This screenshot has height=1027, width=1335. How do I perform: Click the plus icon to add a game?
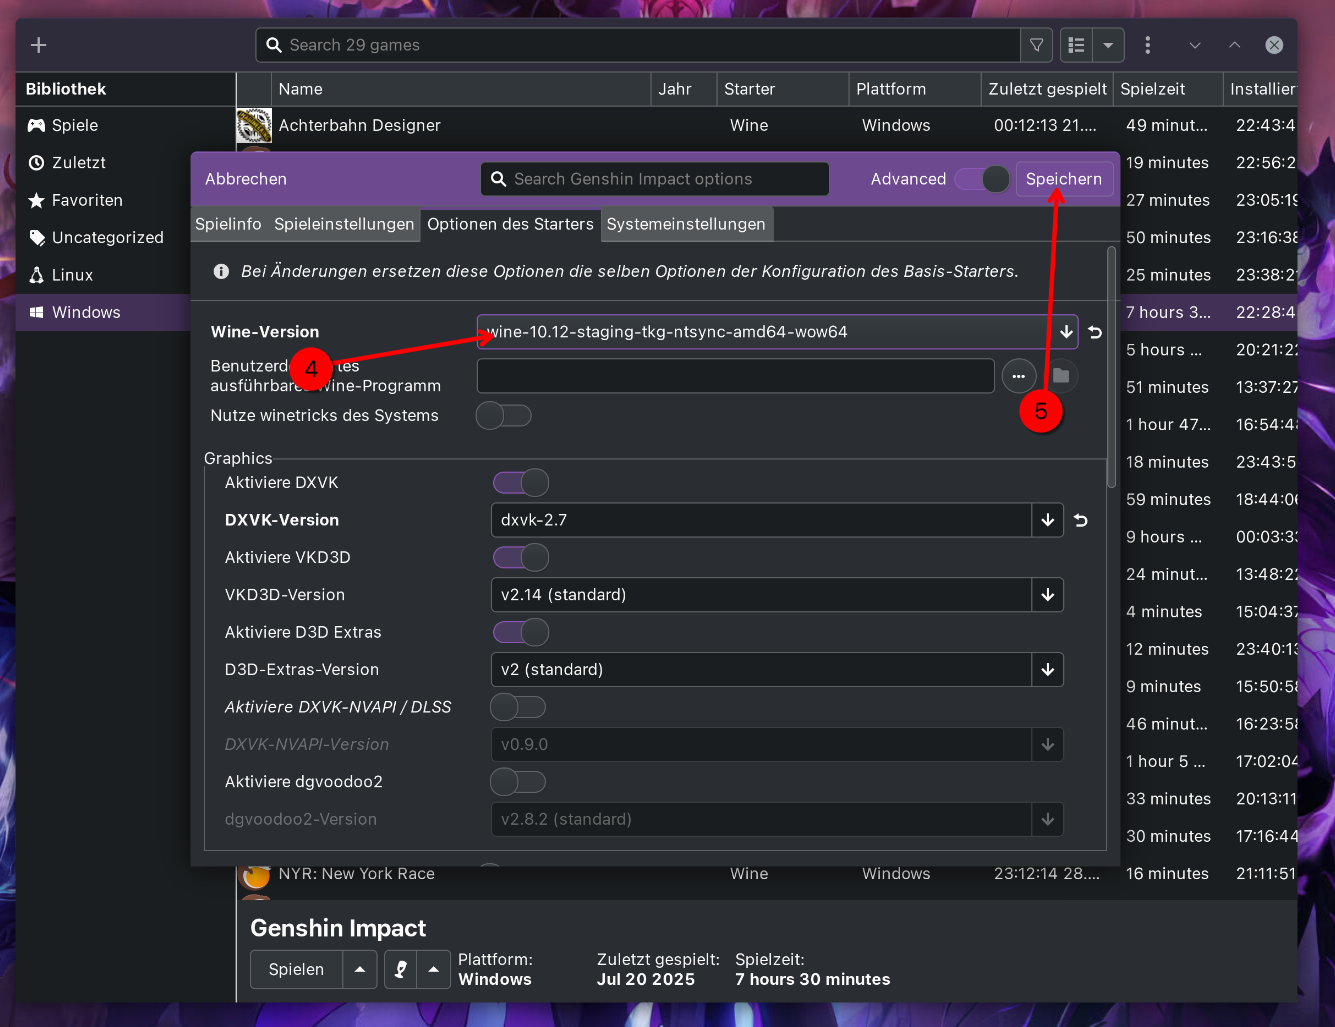click(x=39, y=45)
